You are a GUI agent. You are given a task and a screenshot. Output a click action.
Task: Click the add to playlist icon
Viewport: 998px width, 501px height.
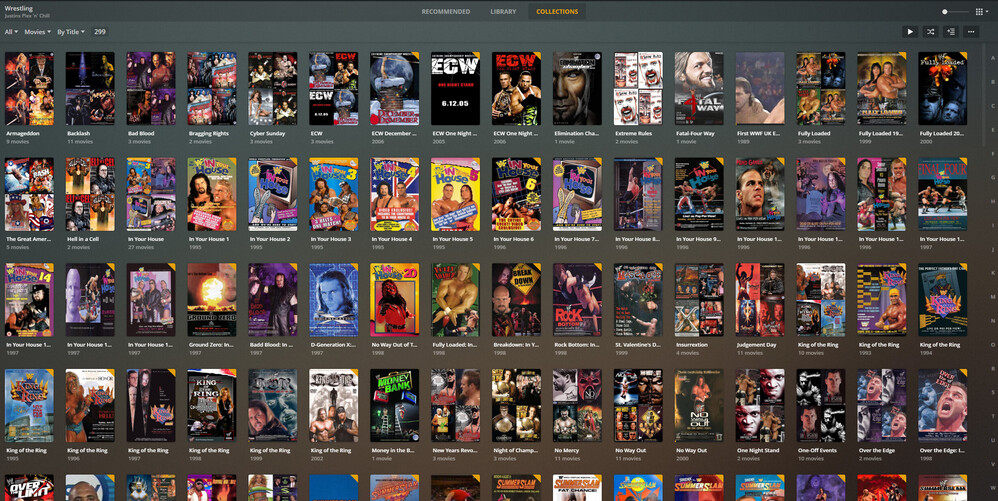coord(951,31)
